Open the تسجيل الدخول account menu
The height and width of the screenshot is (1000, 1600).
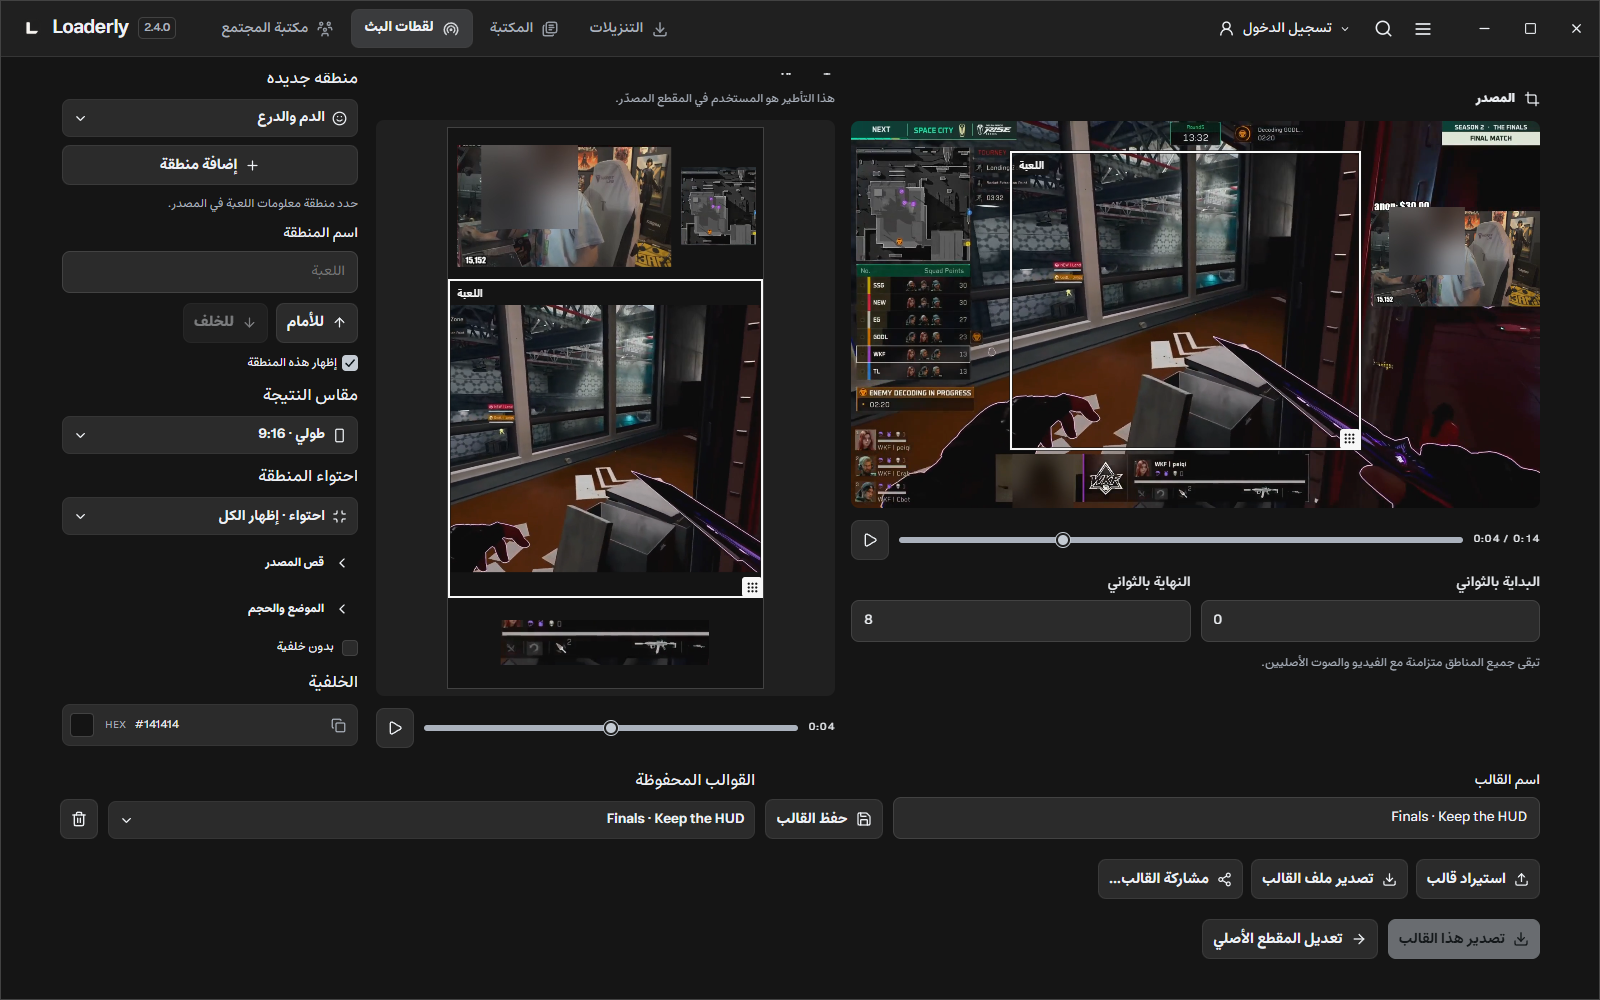click(1284, 29)
